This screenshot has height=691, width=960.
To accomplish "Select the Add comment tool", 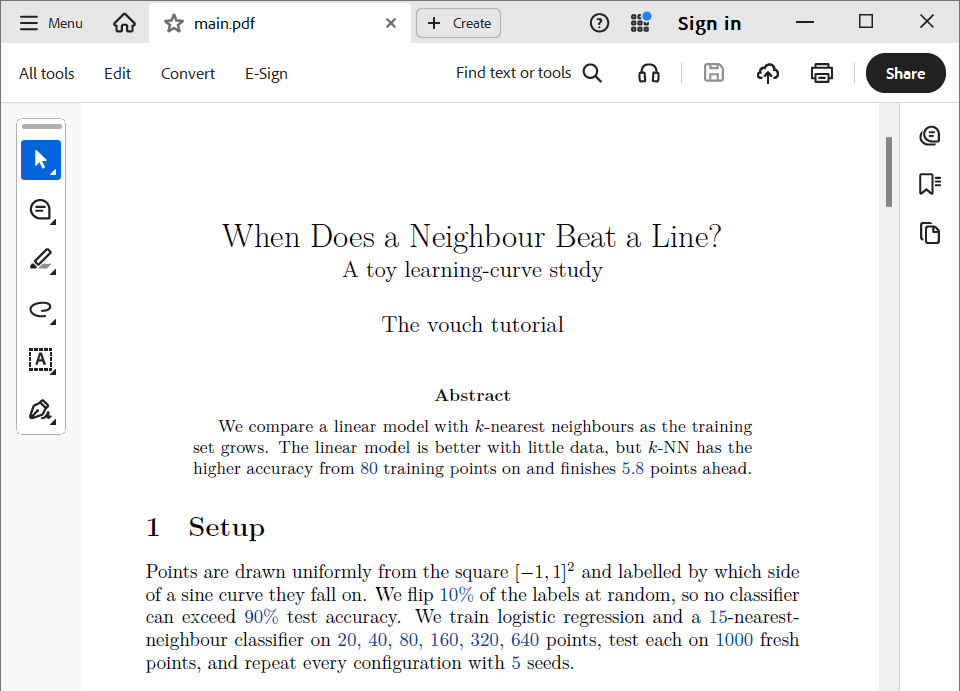I will pyautogui.click(x=41, y=210).
